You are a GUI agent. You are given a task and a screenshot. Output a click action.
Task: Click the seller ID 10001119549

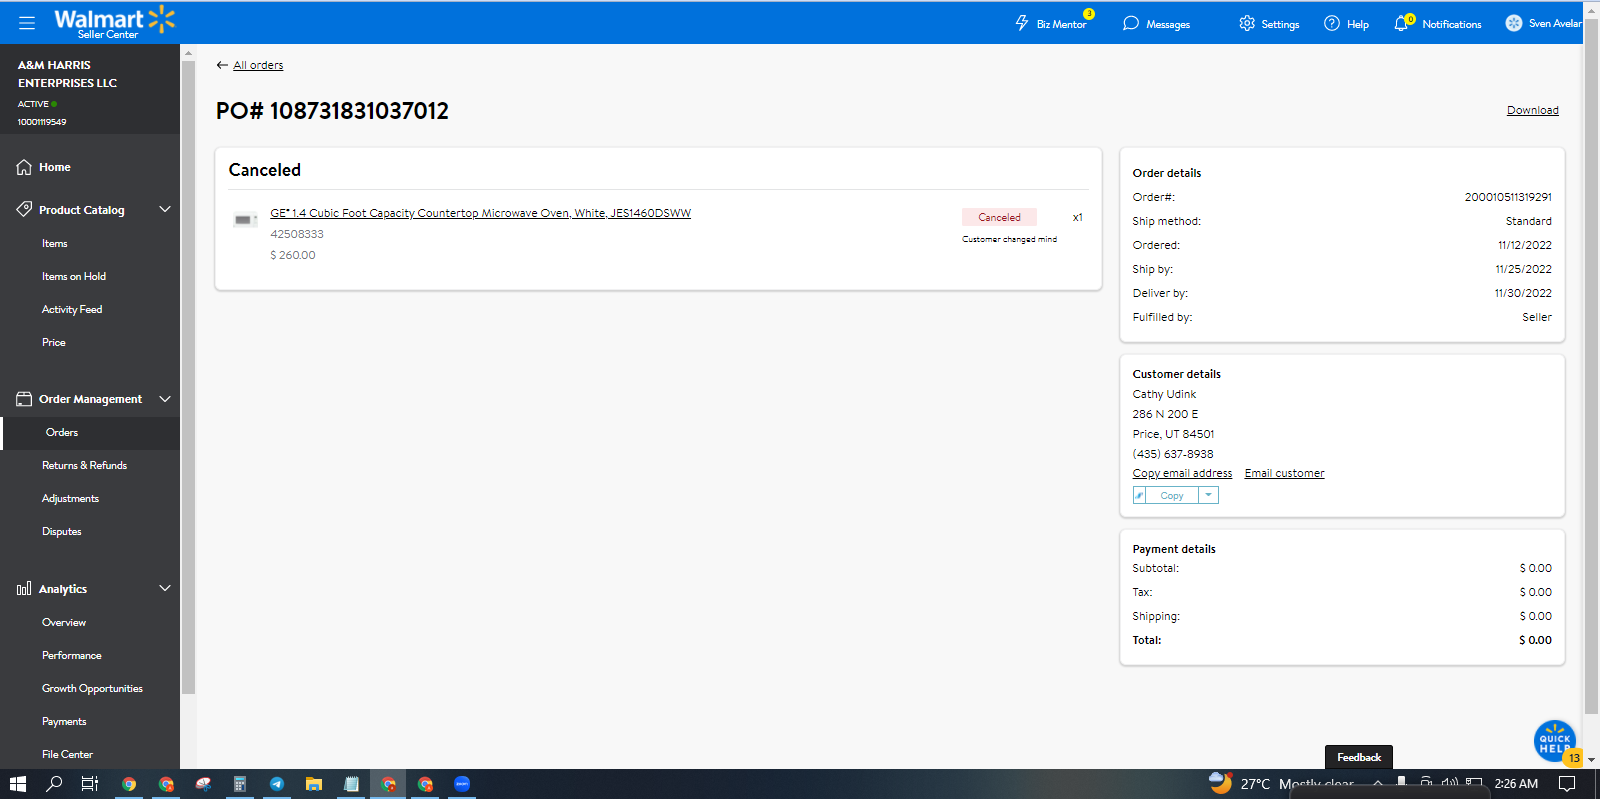pyautogui.click(x=42, y=122)
